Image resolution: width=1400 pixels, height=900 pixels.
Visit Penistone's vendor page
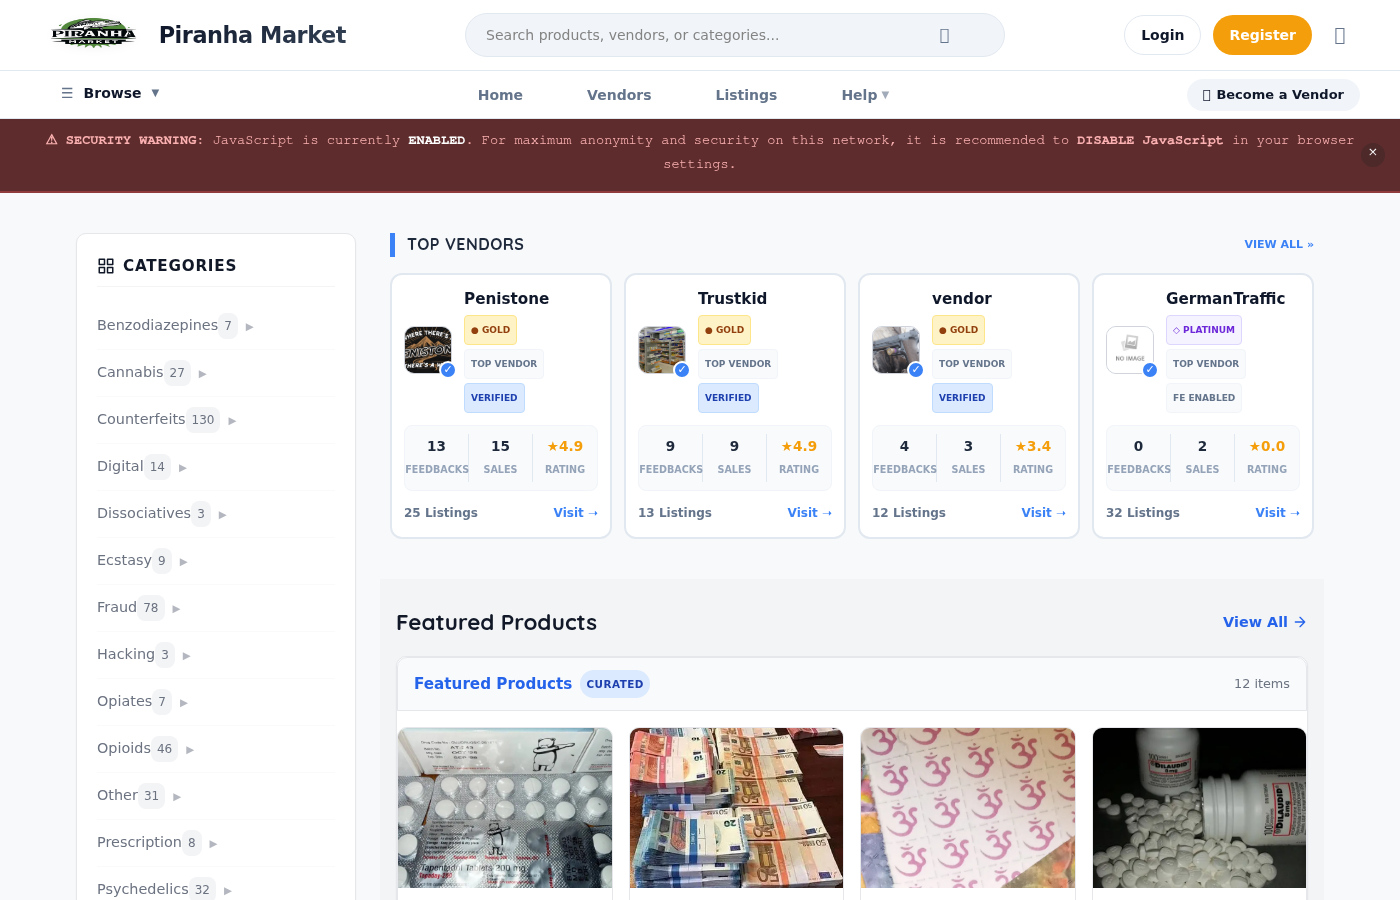[x=575, y=513]
